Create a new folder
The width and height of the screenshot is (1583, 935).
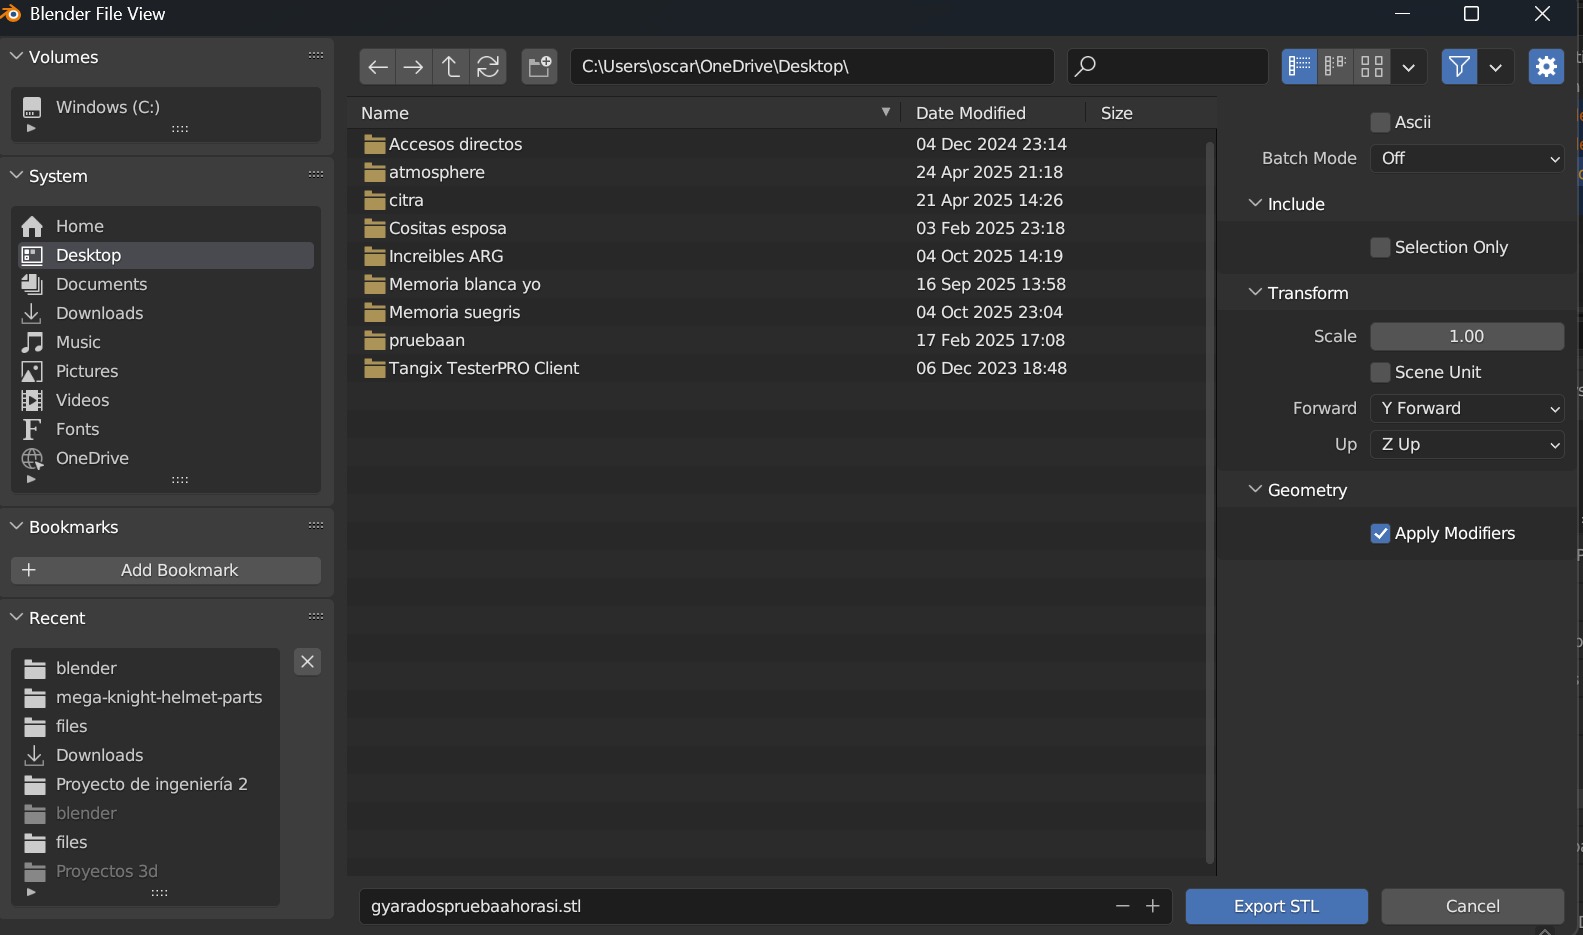540,66
